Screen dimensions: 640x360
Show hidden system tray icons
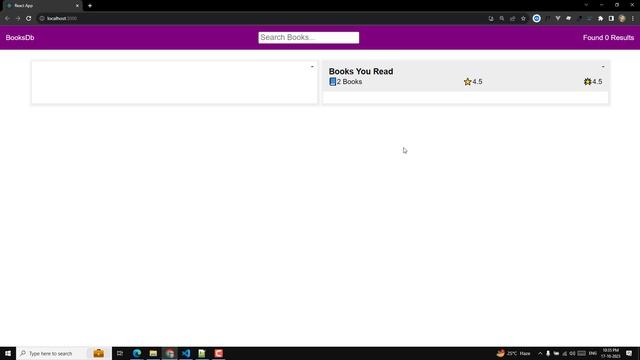tap(540, 353)
